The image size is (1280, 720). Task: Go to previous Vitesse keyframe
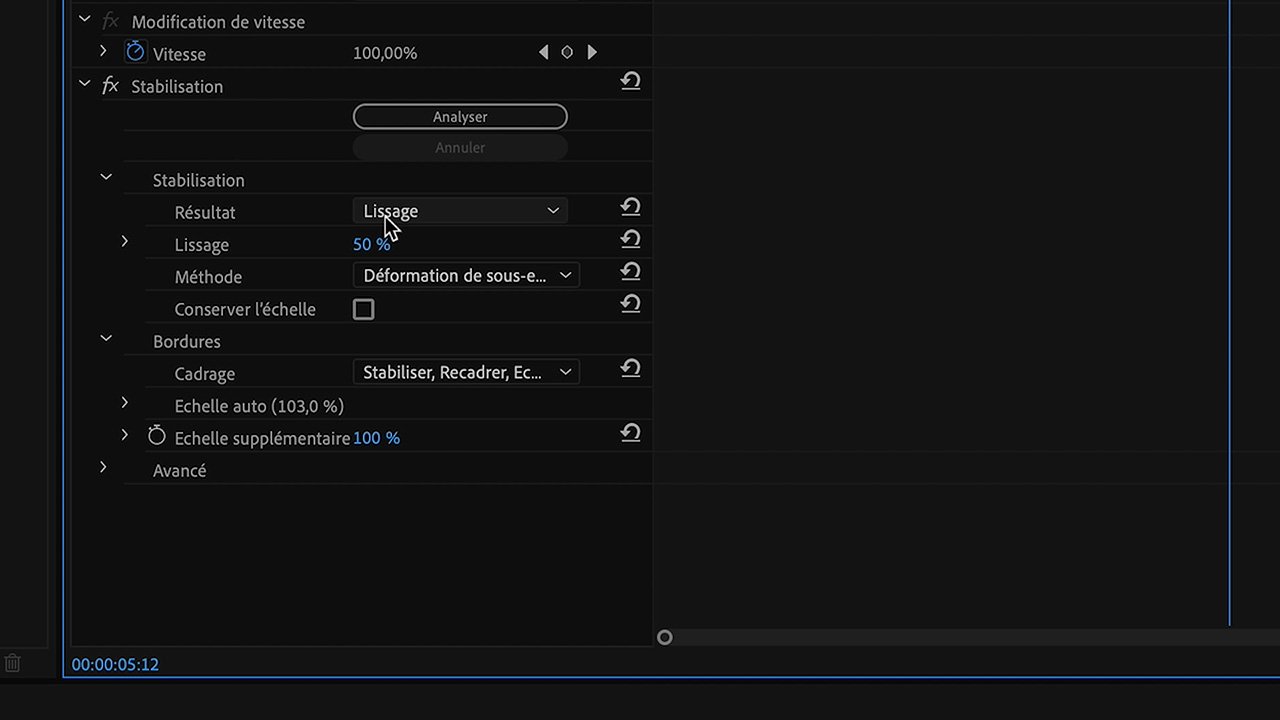point(543,52)
